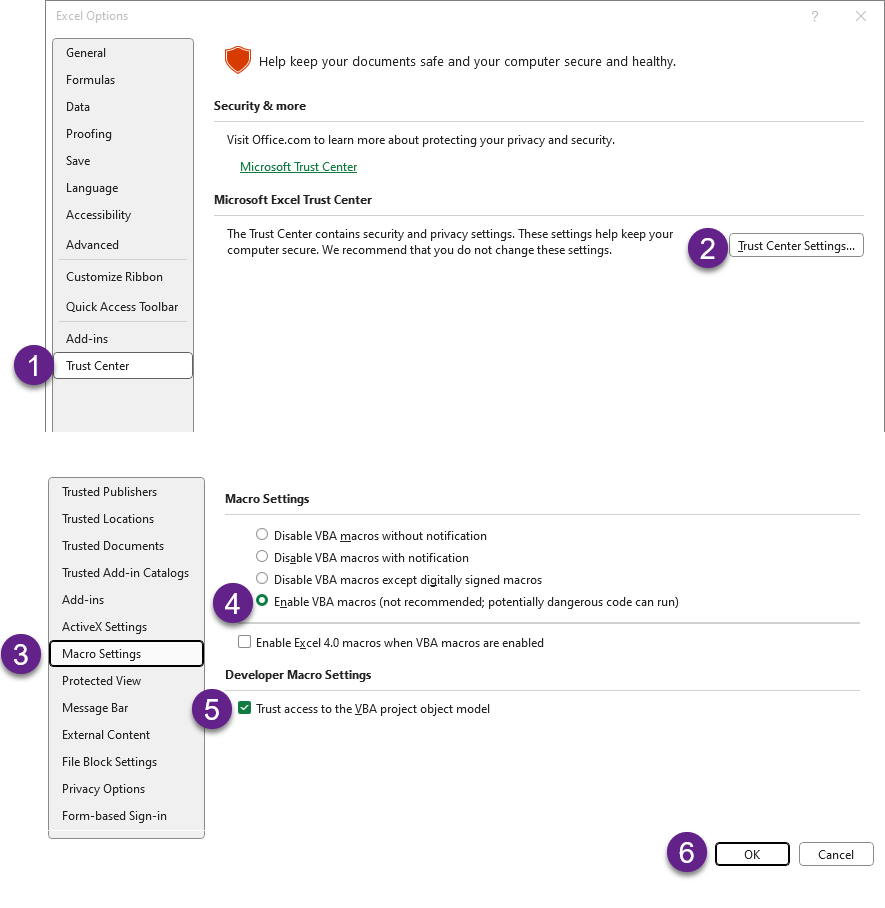Open Trust Center Settings button
The image size is (885, 908).
pyautogui.click(x=796, y=245)
